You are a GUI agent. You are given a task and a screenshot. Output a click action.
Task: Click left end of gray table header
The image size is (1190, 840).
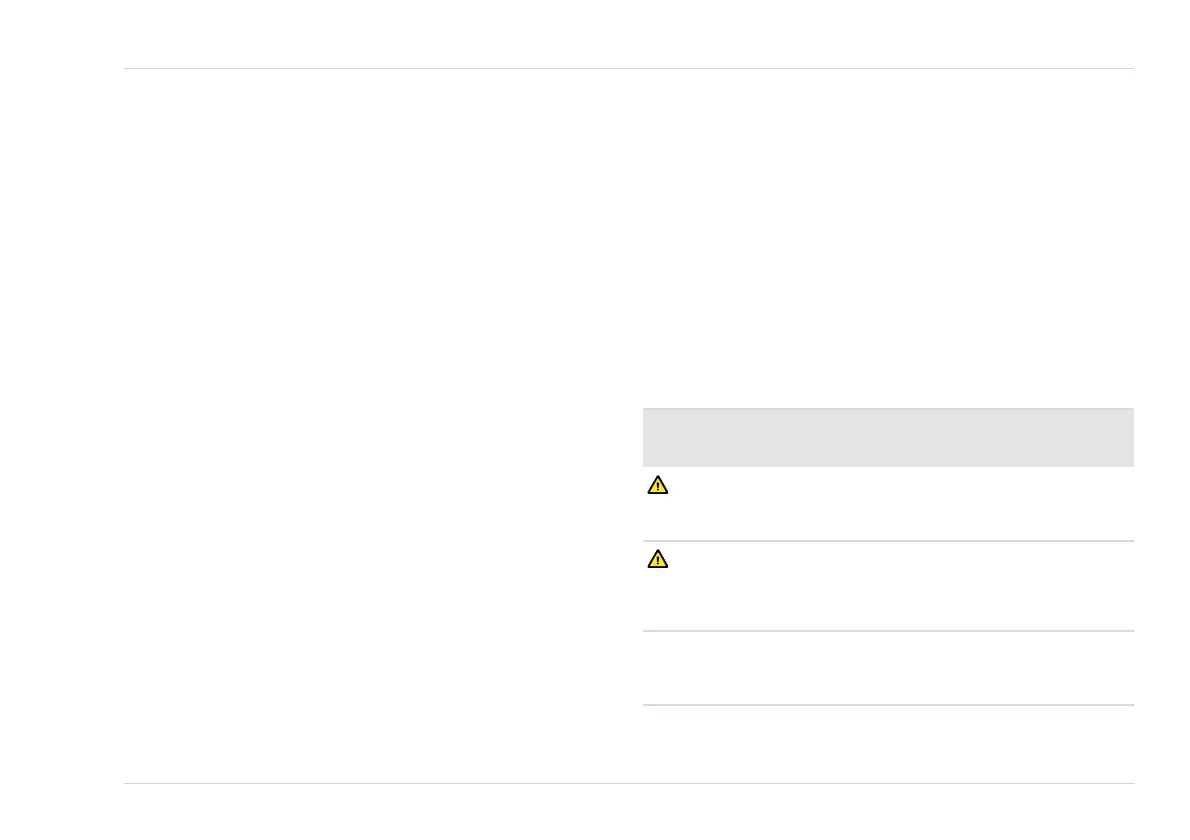click(x=656, y=437)
